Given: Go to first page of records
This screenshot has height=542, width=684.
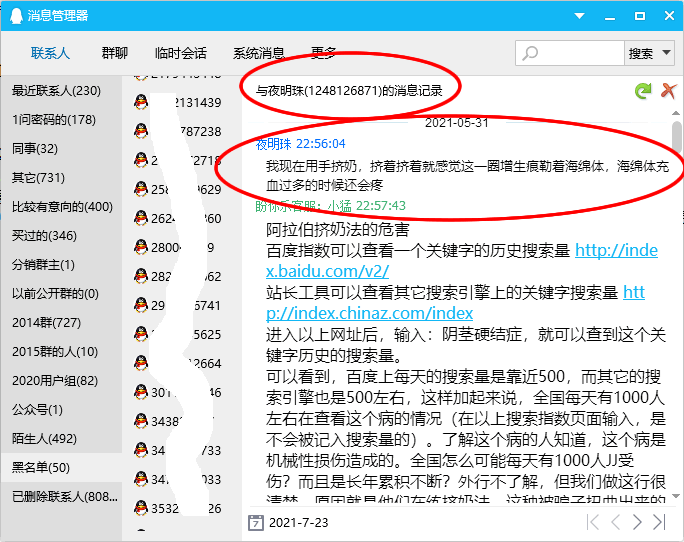Looking at the screenshot, I should pyautogui.click(x=593, y=522).
